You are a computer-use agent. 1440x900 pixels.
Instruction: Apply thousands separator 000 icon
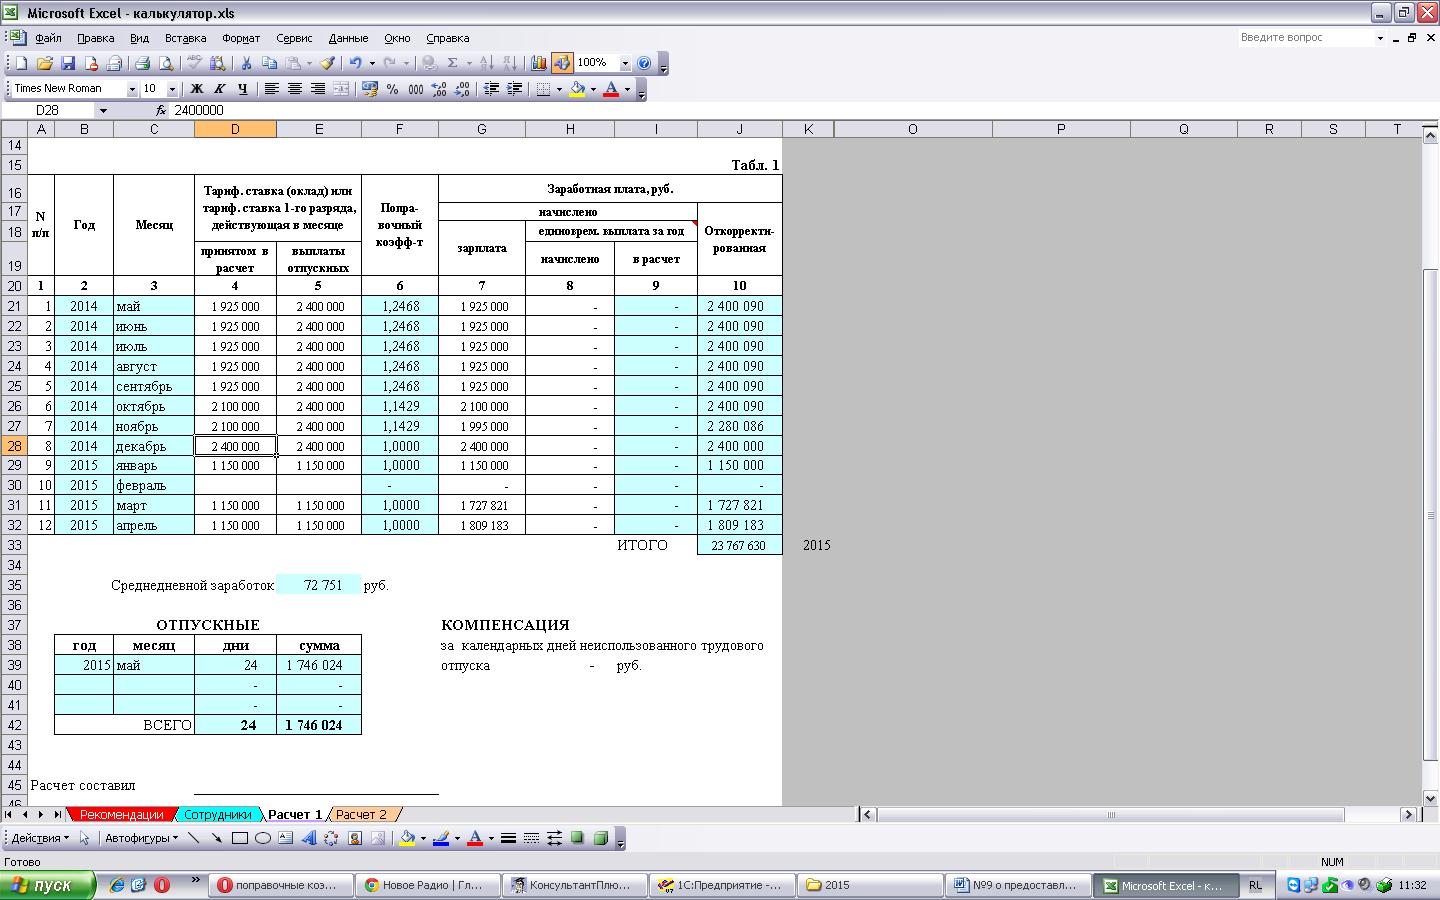coord(415,89)
